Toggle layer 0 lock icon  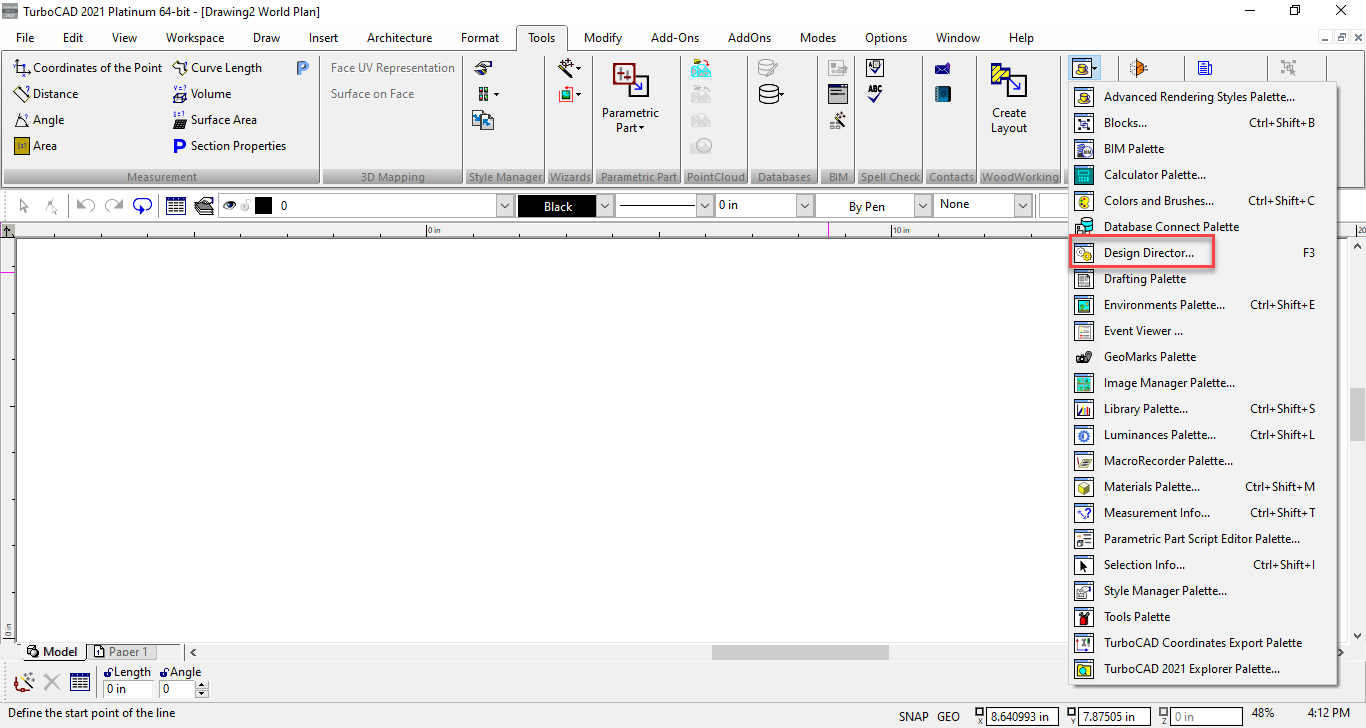pyautogui.click(x=245, y=206)
